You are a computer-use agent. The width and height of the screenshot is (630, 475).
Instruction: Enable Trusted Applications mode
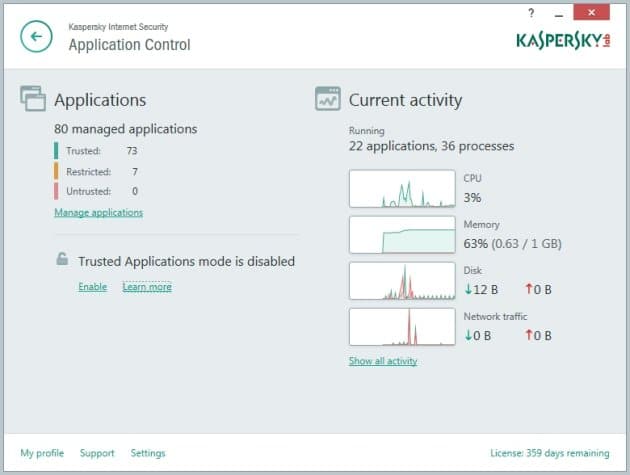[x=93, y=287]
